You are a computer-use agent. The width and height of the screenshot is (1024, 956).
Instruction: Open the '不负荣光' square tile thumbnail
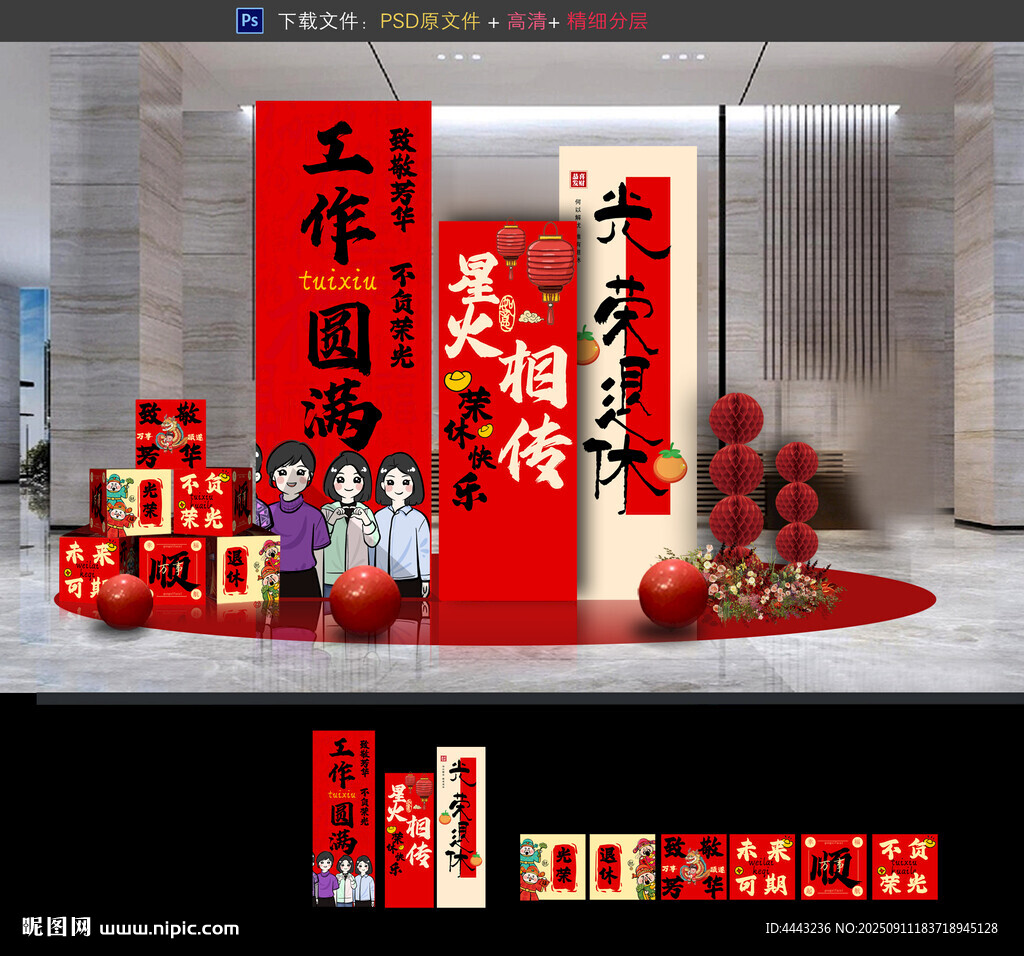pos(904,867)
